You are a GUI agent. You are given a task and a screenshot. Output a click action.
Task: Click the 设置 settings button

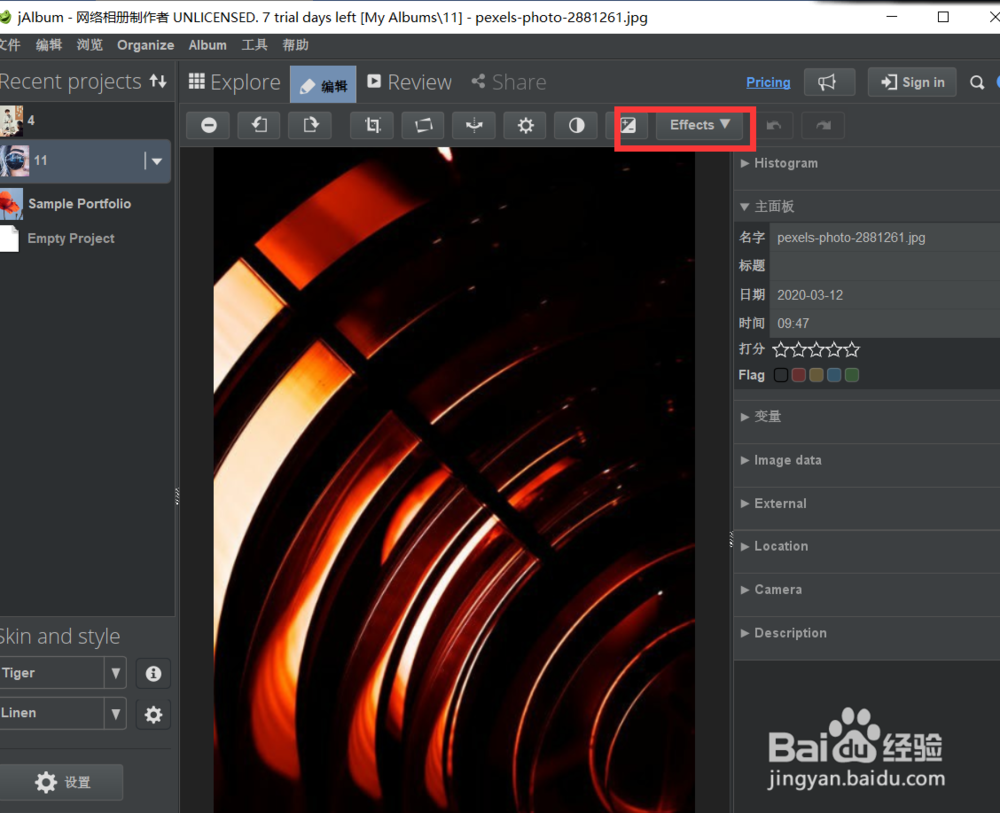tap(62, 782)
